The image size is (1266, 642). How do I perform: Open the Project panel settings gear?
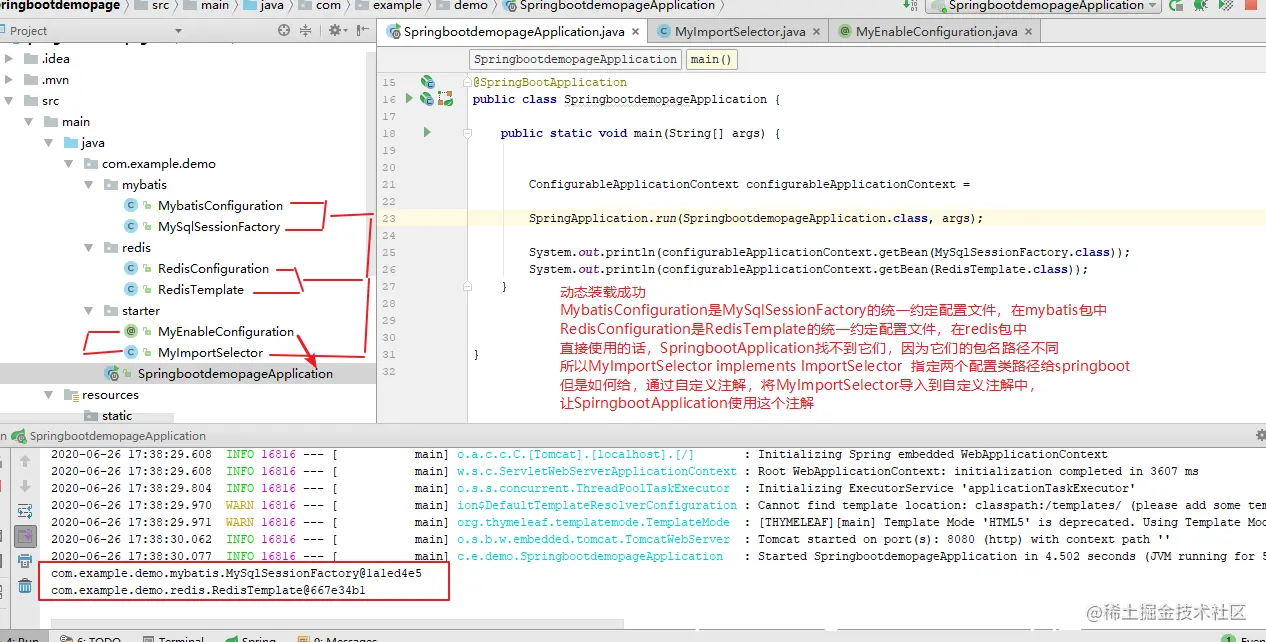(x=337, y=30)
